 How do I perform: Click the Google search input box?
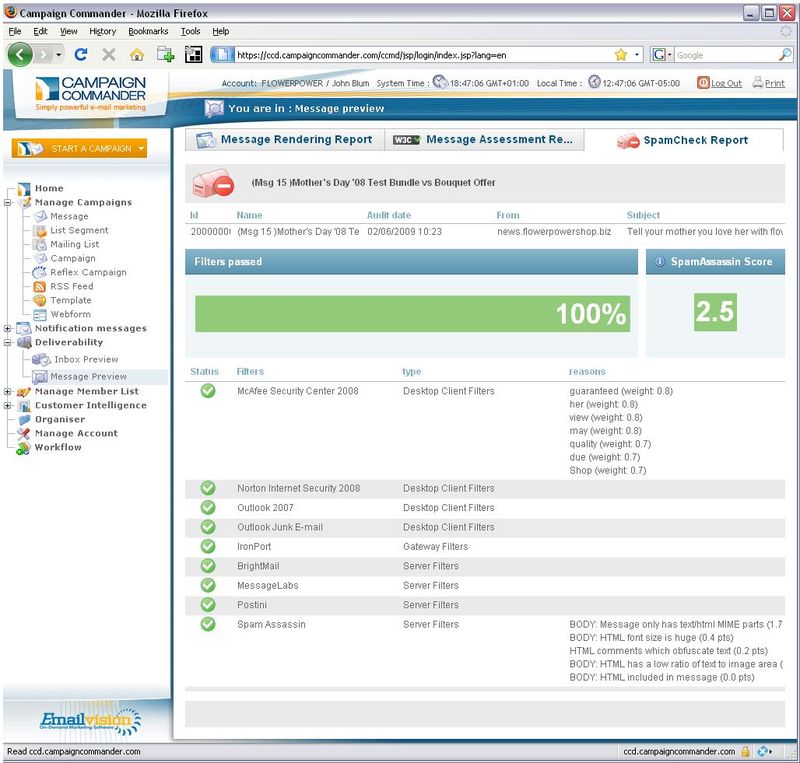(x=726, y=55)
